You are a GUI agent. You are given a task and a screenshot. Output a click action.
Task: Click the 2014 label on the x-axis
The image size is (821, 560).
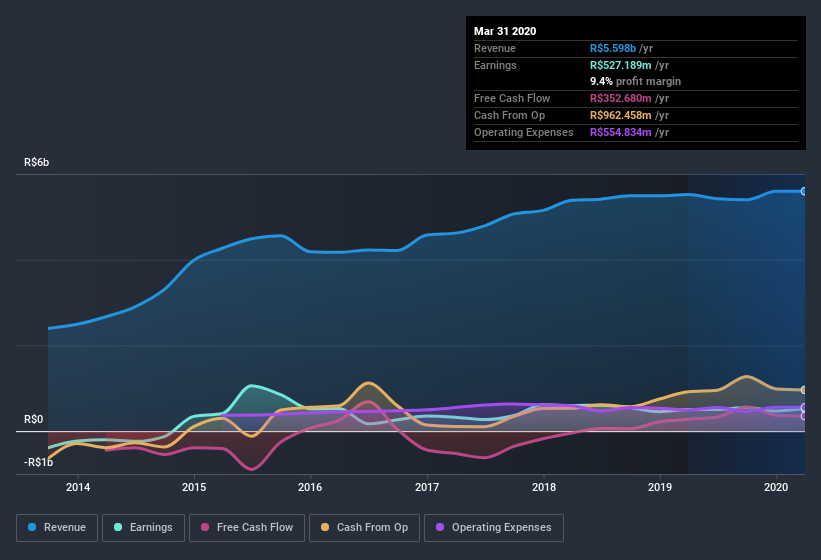(x=78, y=487)
